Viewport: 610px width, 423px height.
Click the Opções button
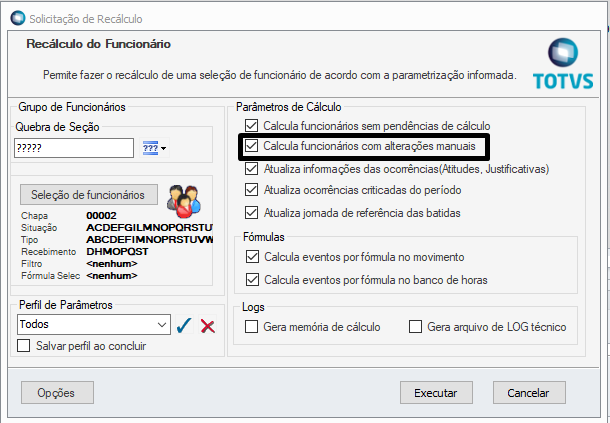point(57,393)
